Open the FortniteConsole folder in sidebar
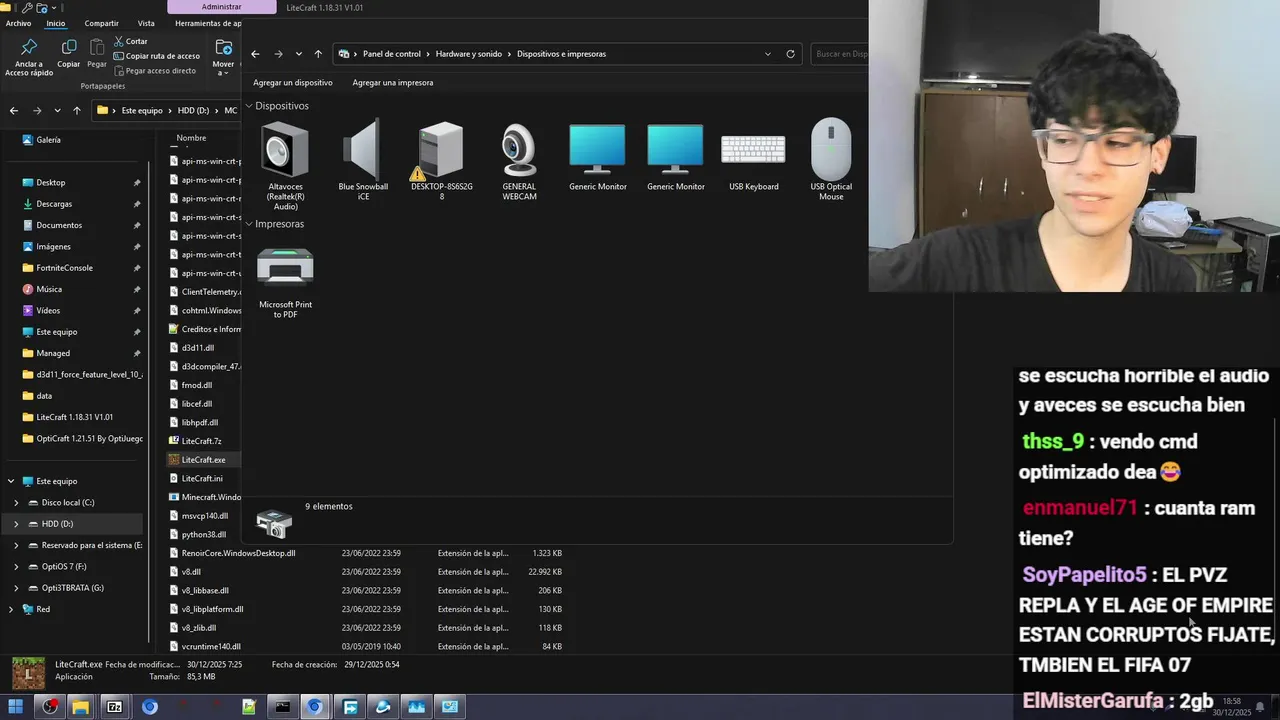 tap(64, 268)
